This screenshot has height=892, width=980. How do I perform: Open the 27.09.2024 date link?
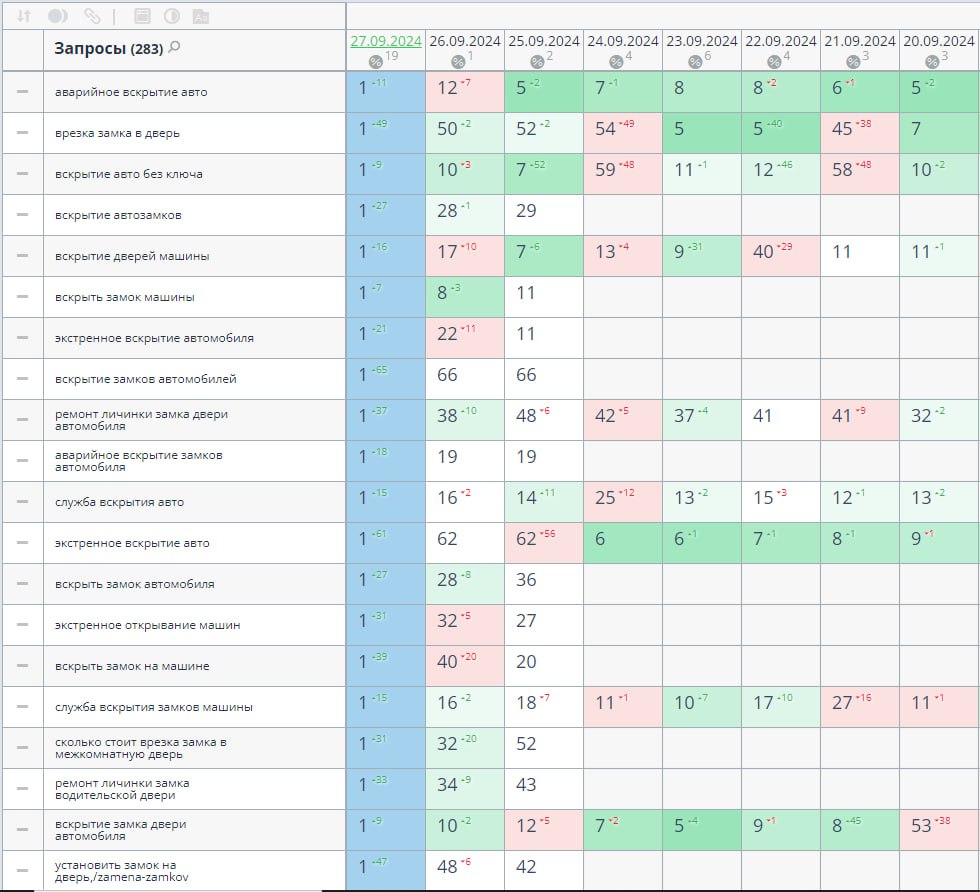pyautogui.click(x=385, y=41)
